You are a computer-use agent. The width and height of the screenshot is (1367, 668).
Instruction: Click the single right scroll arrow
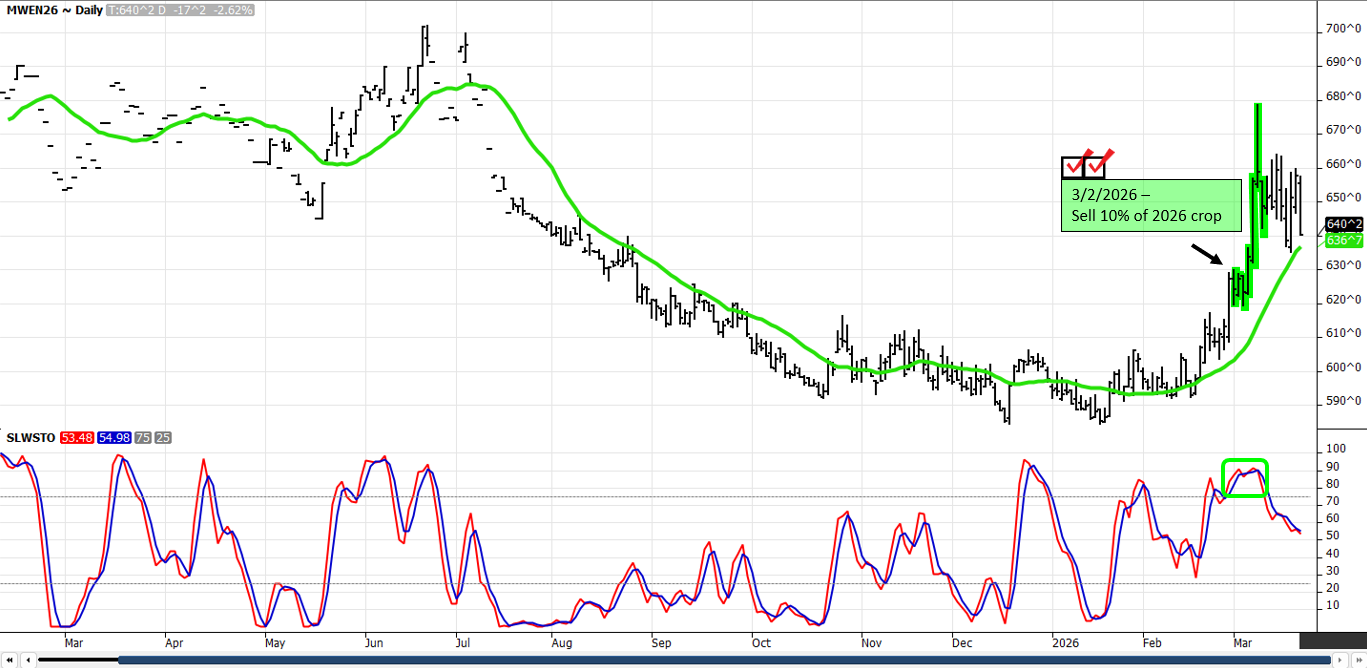pos(1340,660)
